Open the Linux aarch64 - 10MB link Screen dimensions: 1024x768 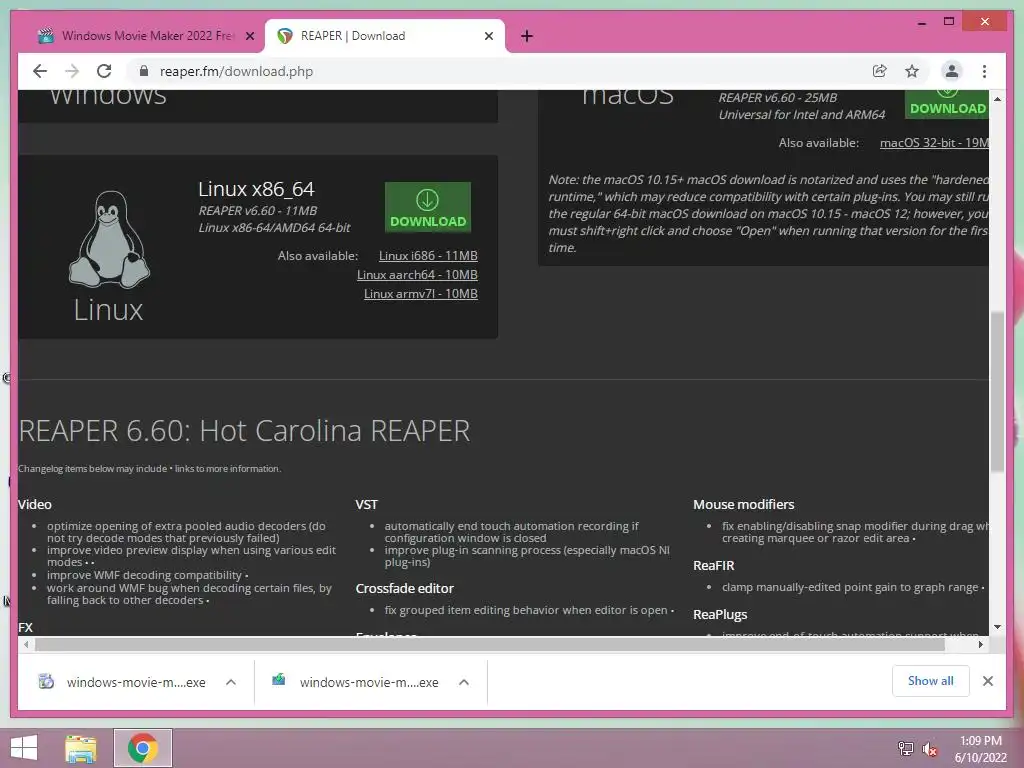click(x=417, y=274)
